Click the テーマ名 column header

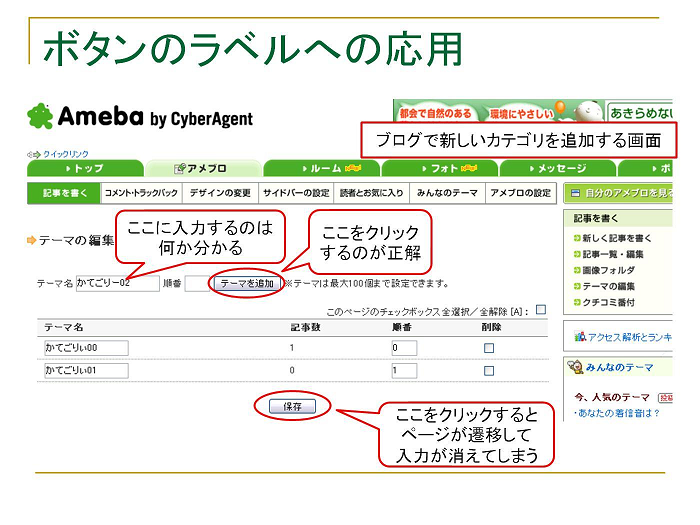(x=63, y=327)
